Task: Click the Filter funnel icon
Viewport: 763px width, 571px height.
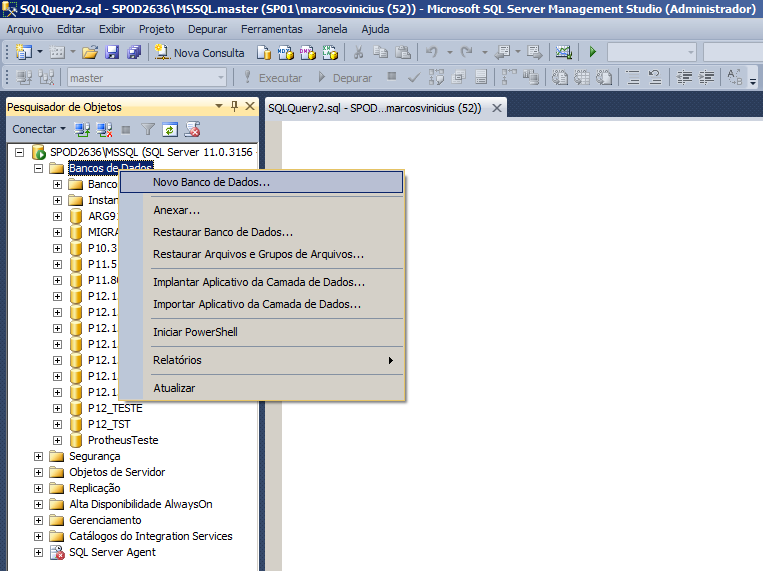Action: [x=148, y=129]
